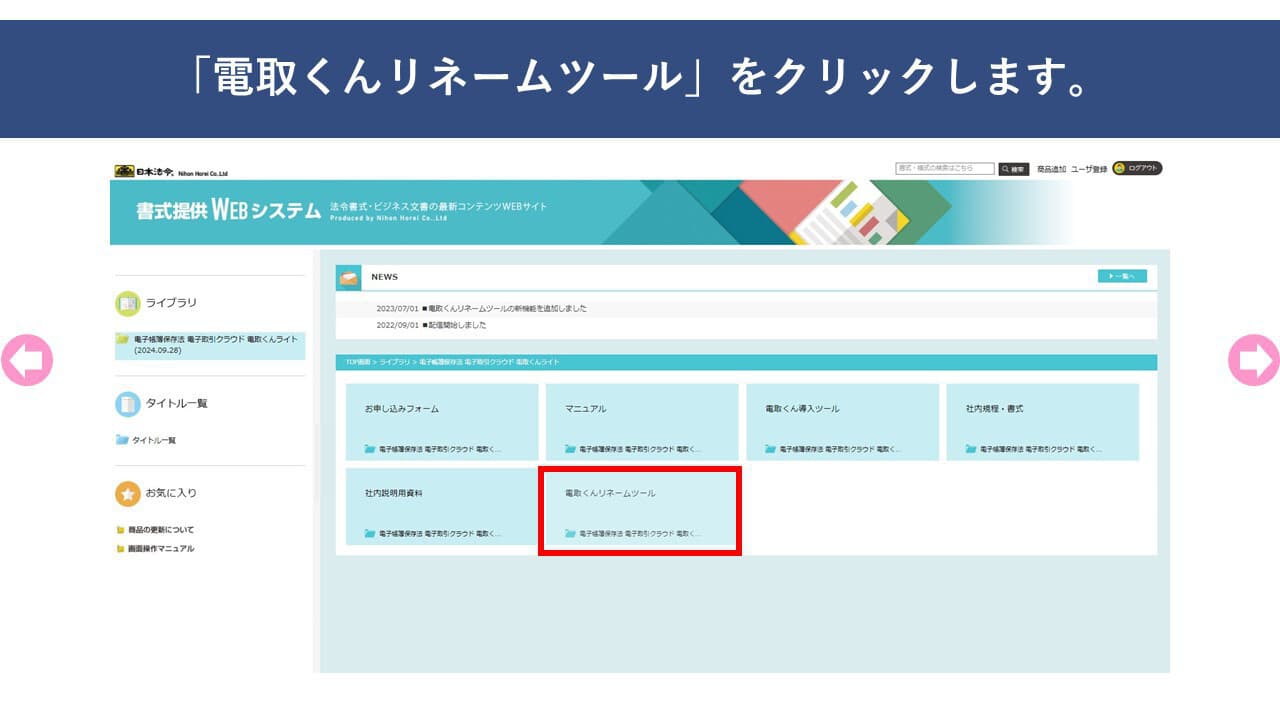Image resolution: width=1280 pixels, height=720 pixels.
Task: Open the NEWS 一覧へ list button
Action: [x=1122, y=276]
